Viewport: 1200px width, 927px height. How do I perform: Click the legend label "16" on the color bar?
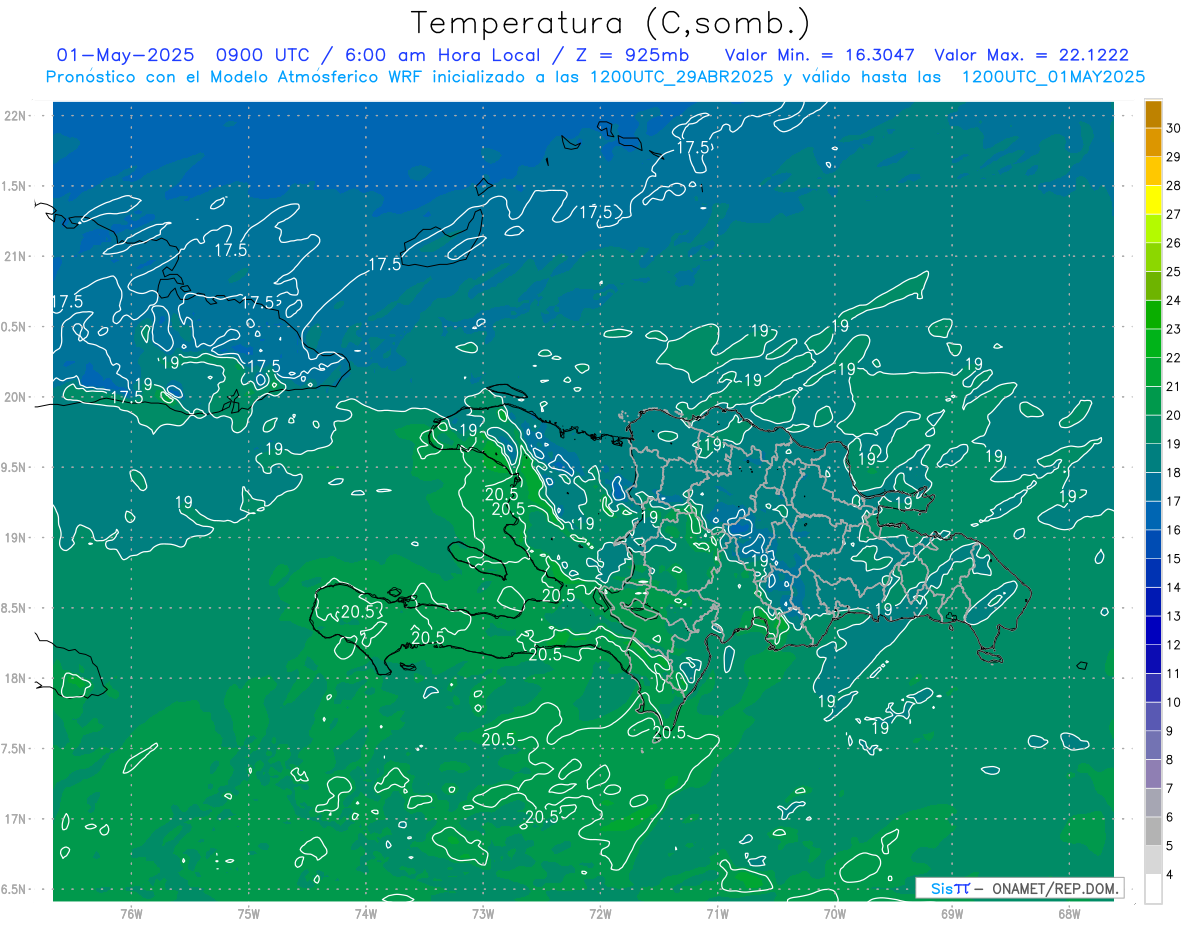coord(1175,531)
